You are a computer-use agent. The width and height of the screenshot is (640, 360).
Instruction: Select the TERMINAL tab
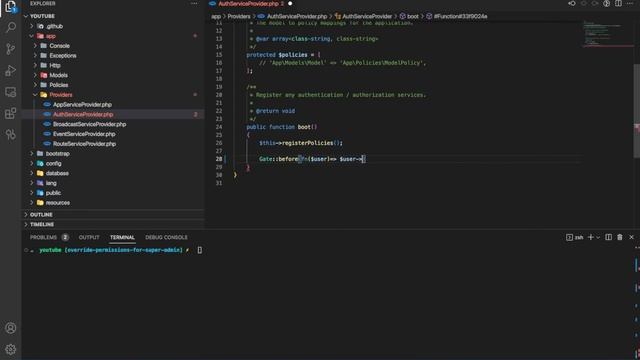[122, 237]
